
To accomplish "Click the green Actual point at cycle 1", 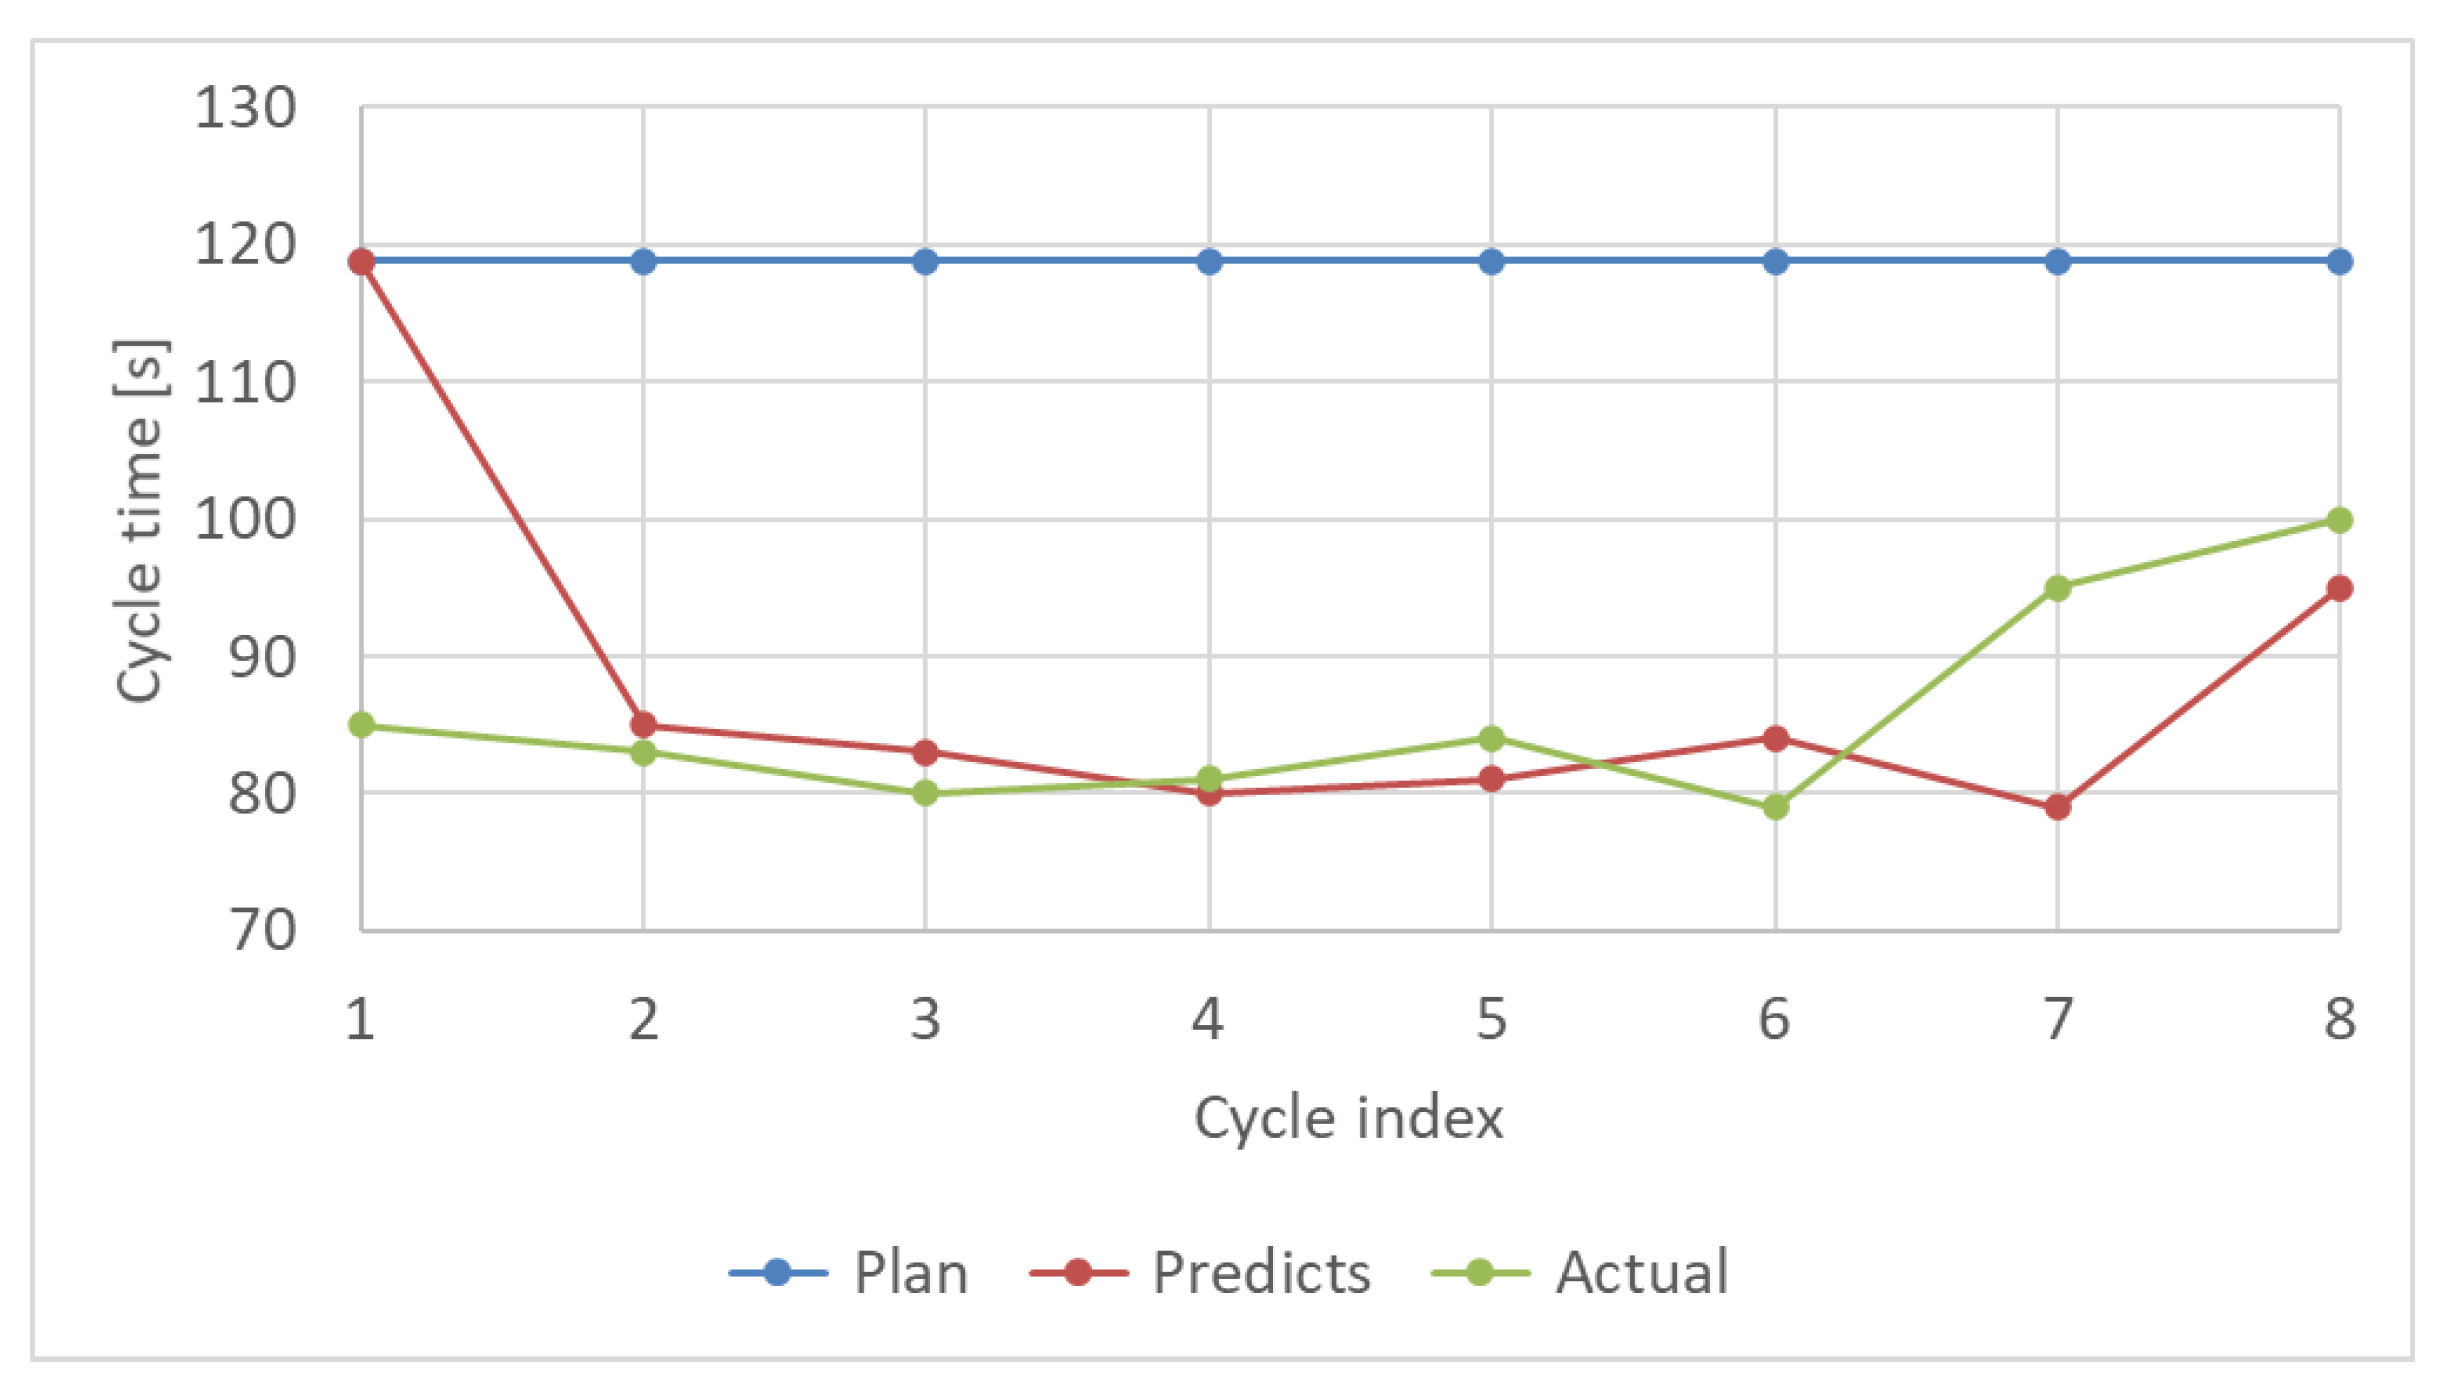I will coord(362,725).
